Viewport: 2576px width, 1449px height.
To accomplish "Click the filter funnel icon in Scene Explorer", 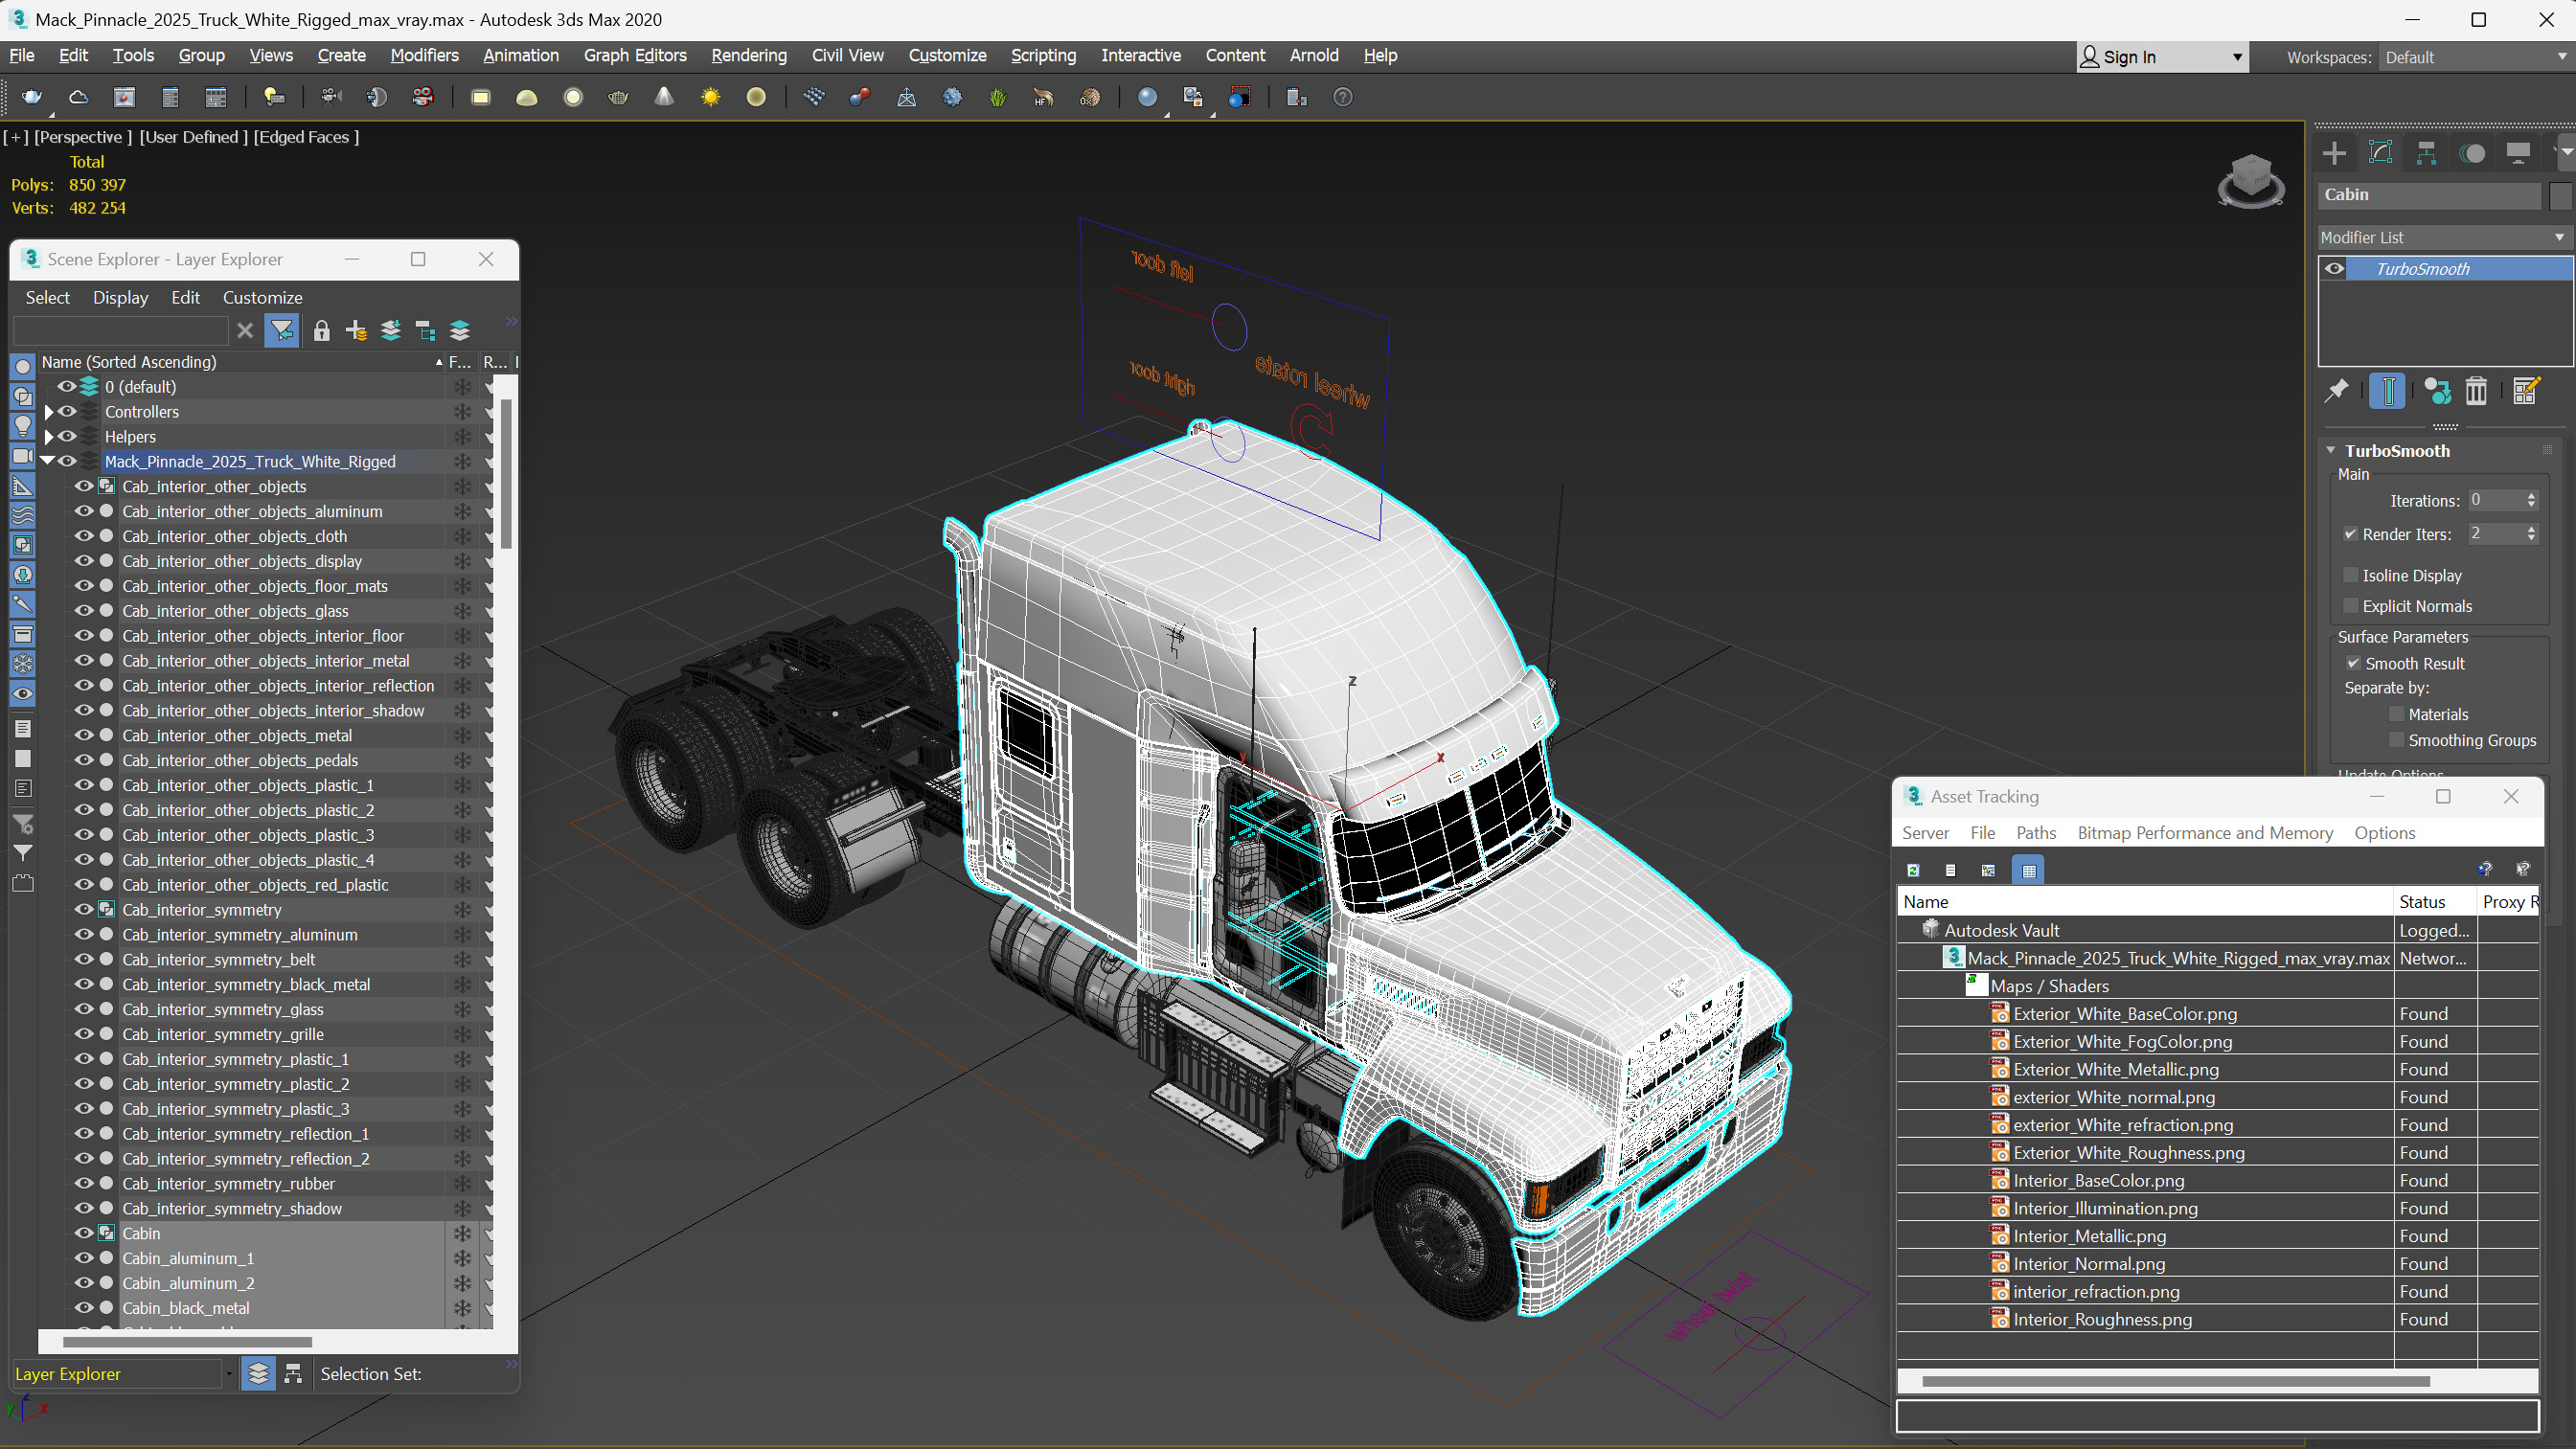I will (282, 331).
